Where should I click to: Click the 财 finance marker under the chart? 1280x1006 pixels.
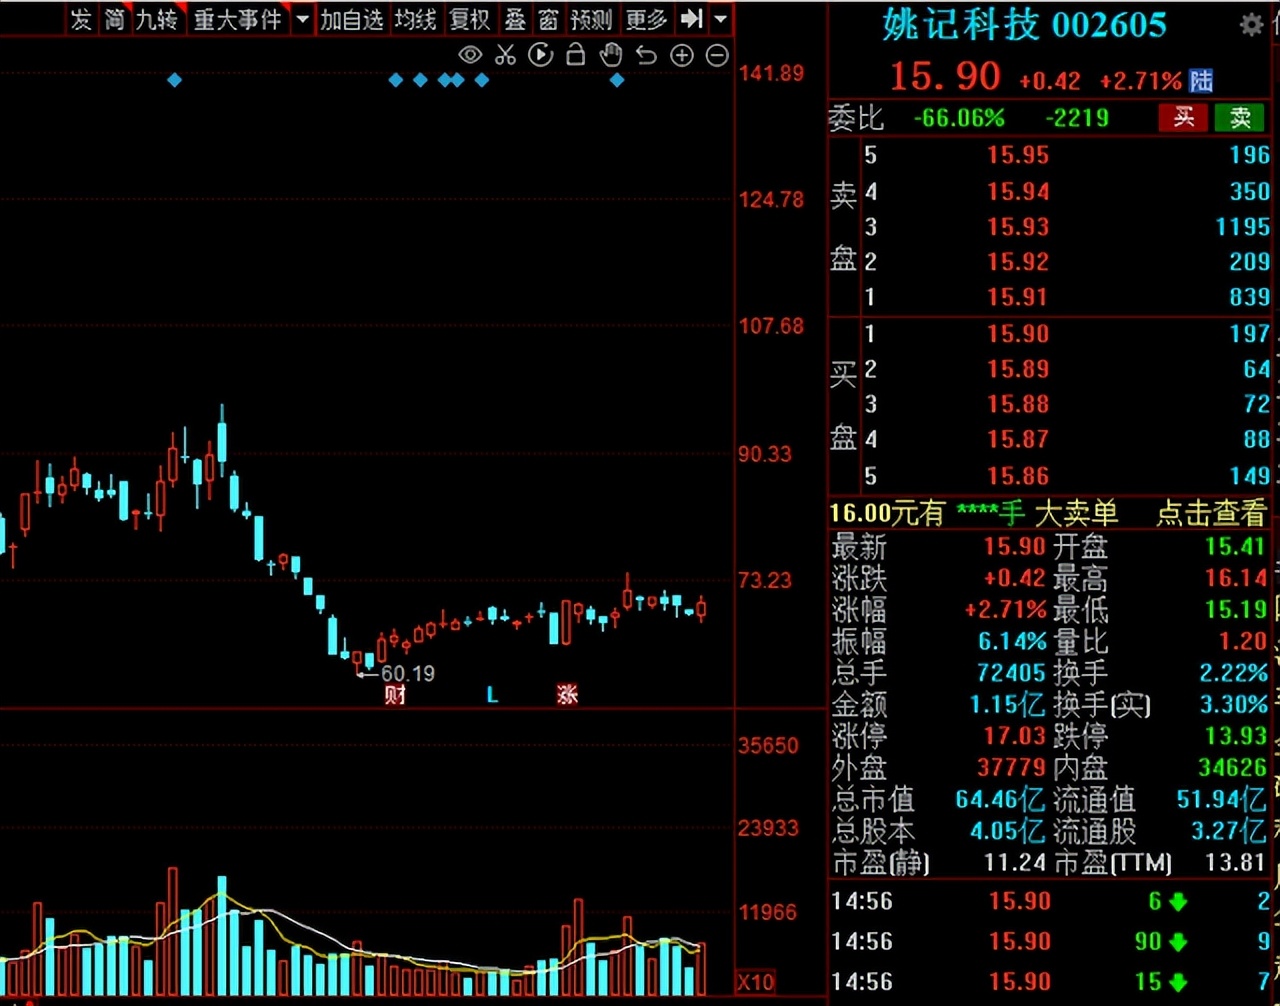(395, 694)
